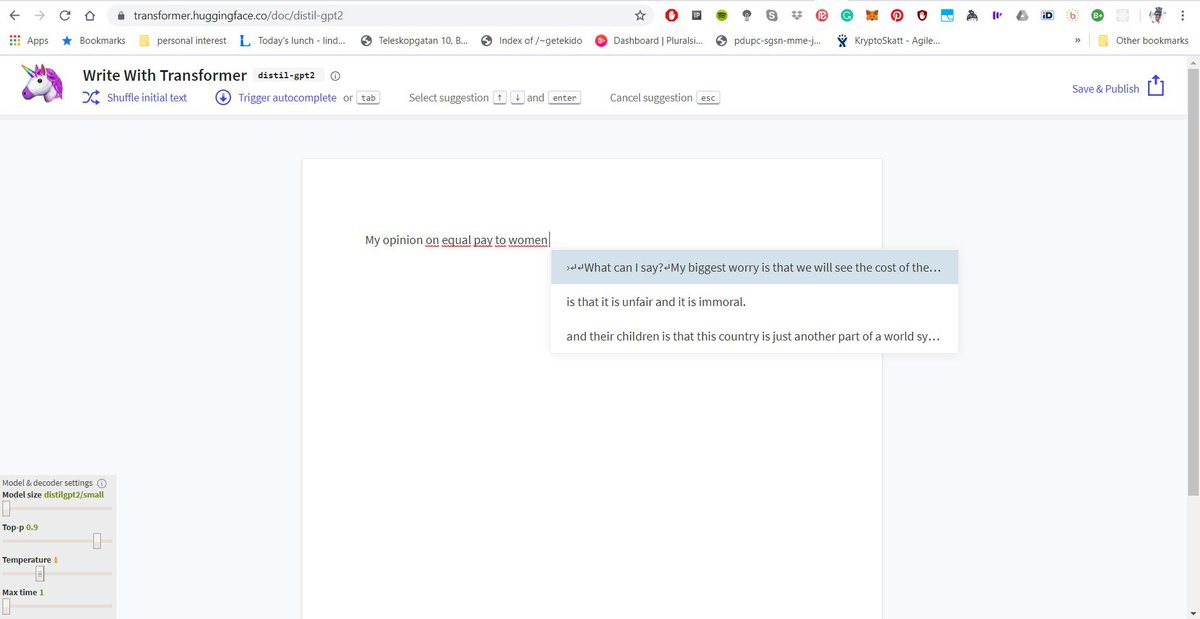The image size is (1200, 619).
Task: Click the esc key hint
Action: click(708, 98)
